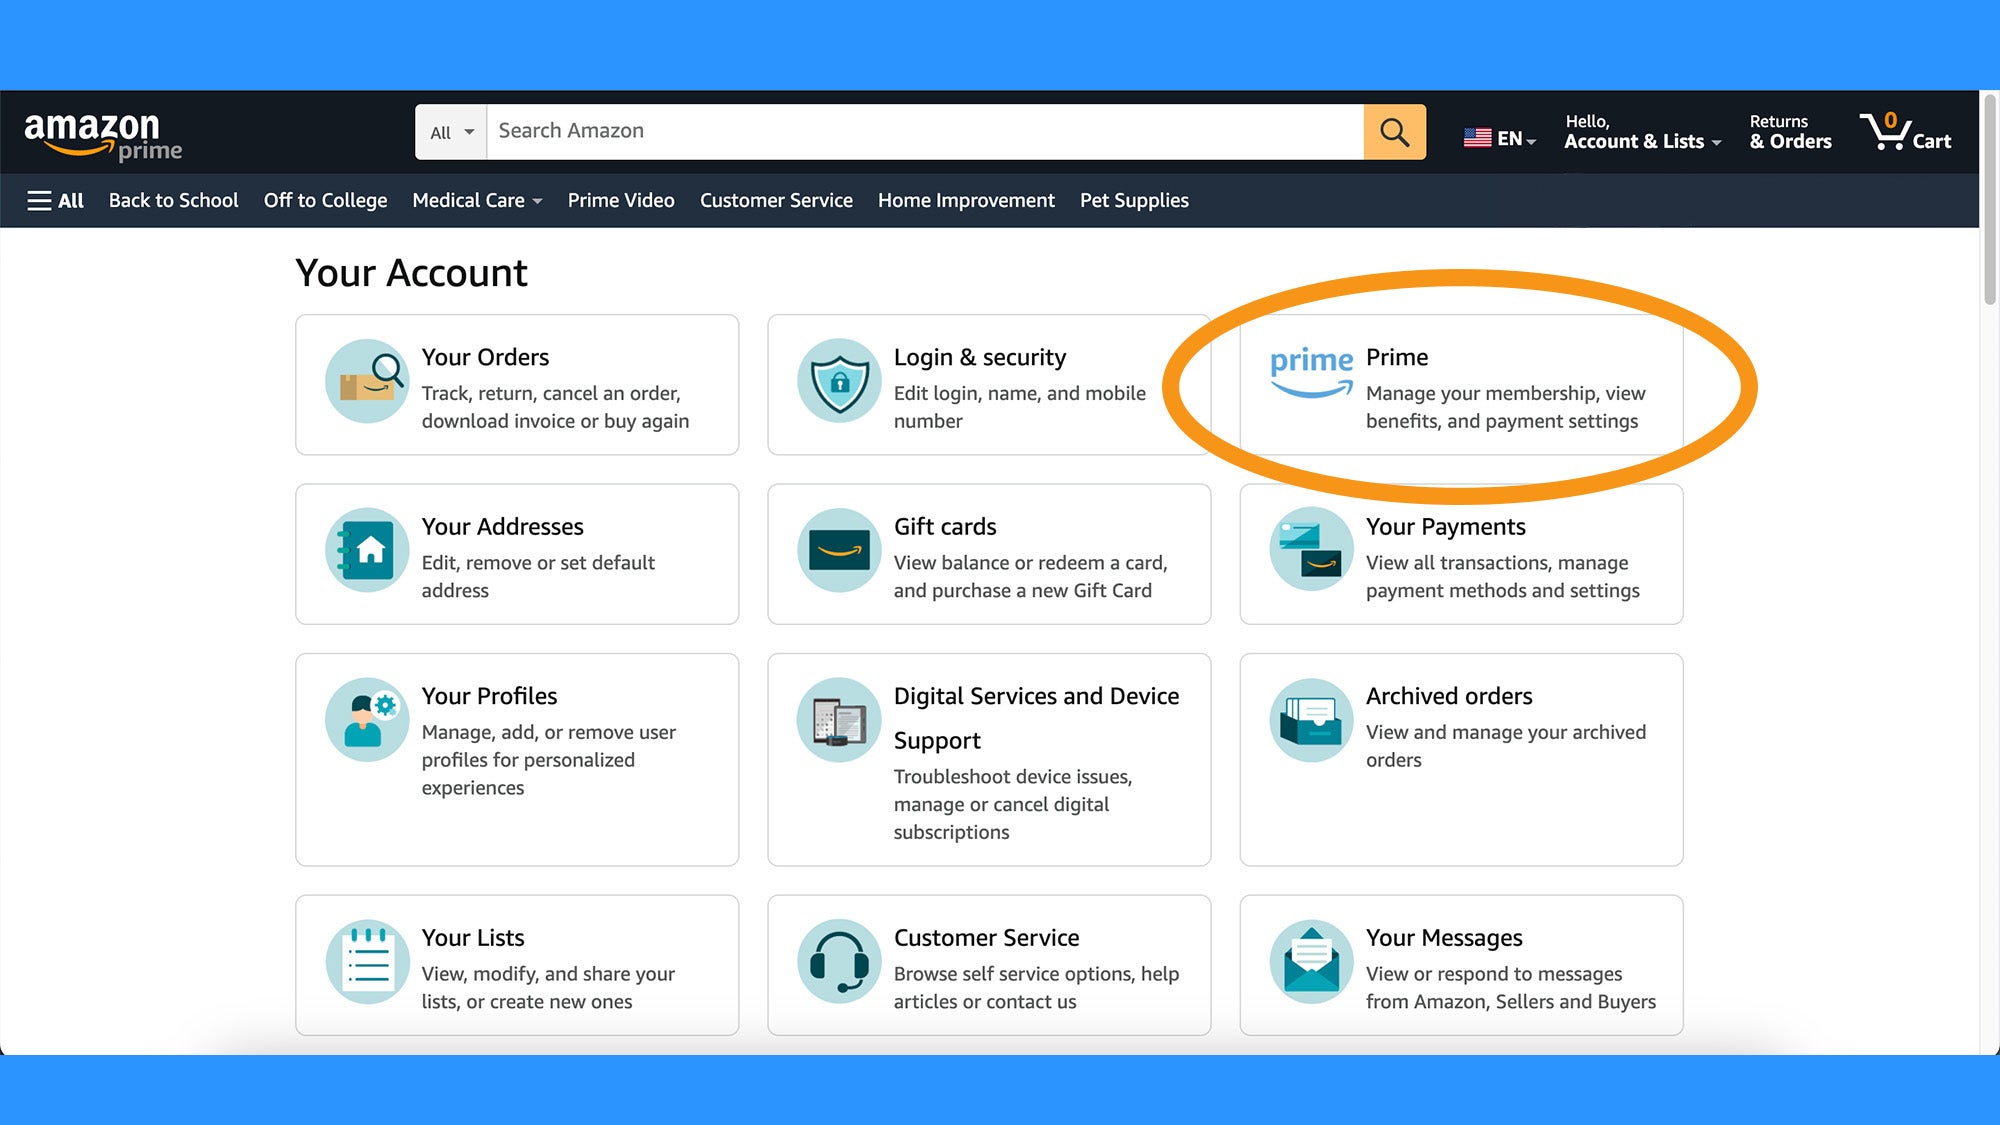Screen dimensions: 2000x1125
Task: Click the Customer Service headset icon
Action: pyautogui.click(x=838, y=962)
